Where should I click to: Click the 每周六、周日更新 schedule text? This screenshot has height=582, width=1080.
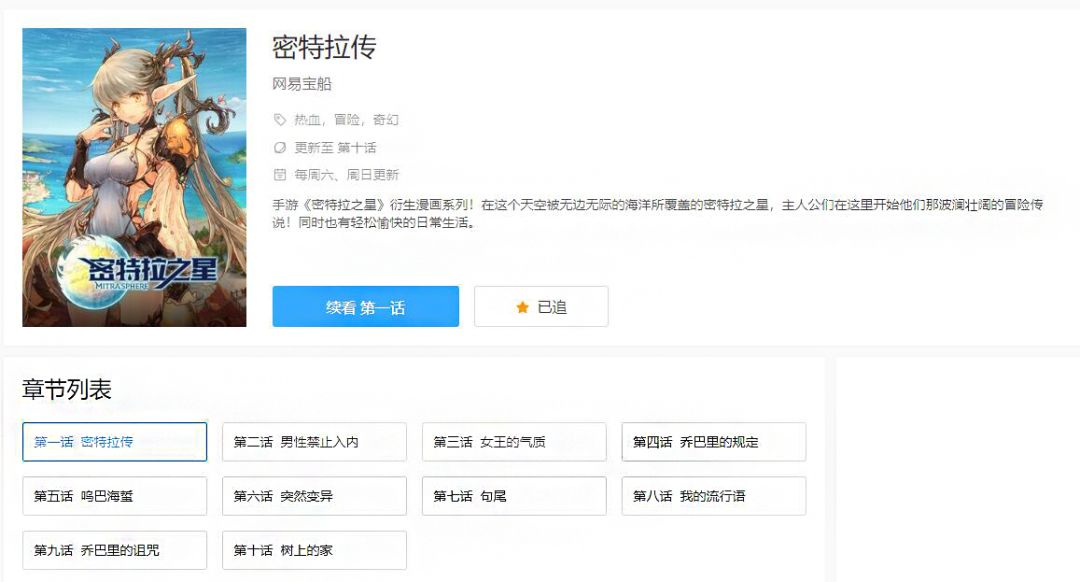pyautogui.click(x=346, y=175)
